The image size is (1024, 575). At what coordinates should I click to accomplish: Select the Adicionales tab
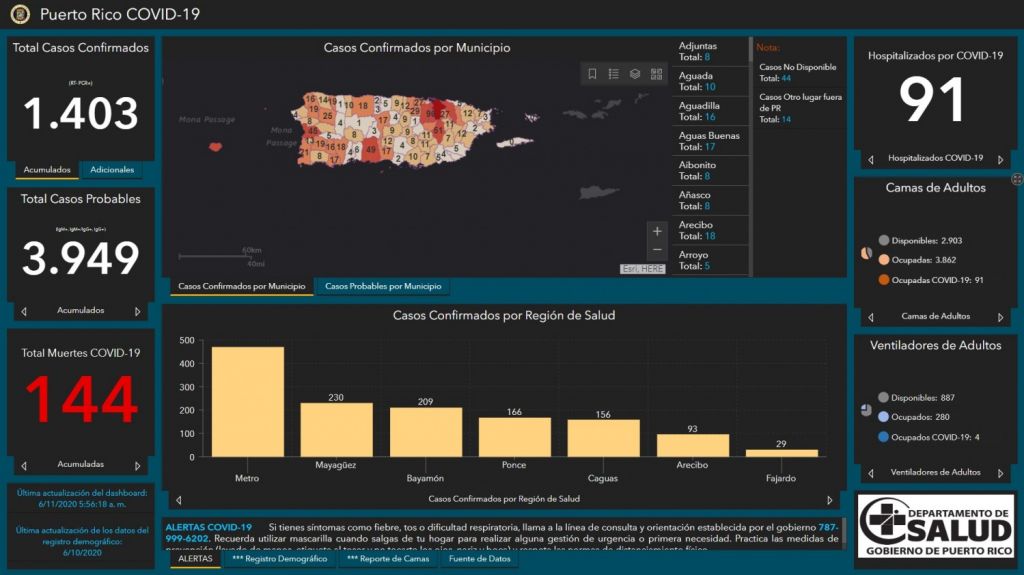(x=112, y=170)
